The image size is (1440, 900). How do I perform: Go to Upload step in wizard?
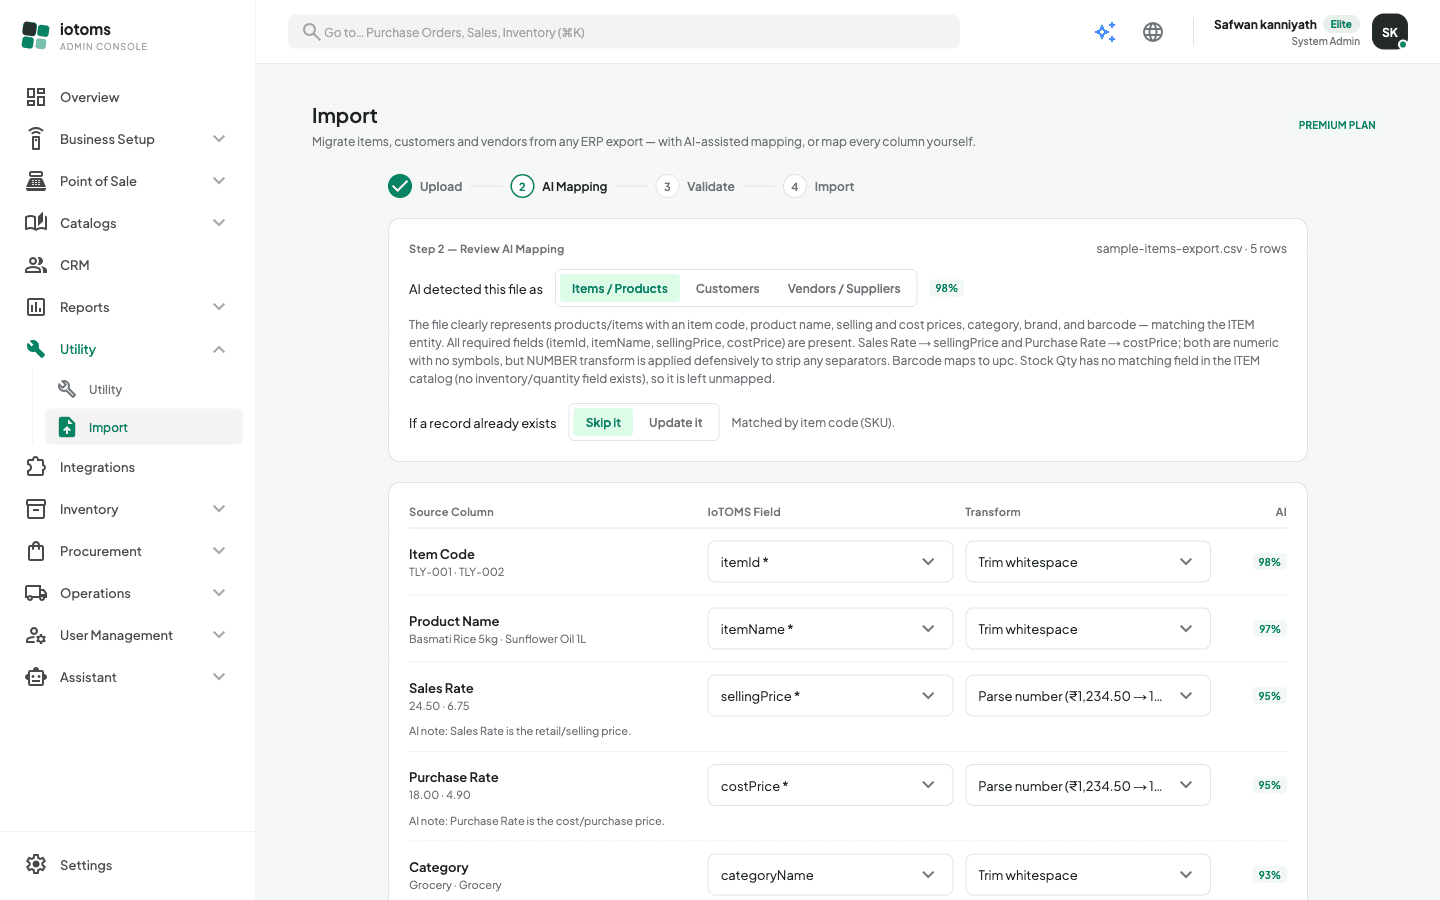[x=425, y=186]
